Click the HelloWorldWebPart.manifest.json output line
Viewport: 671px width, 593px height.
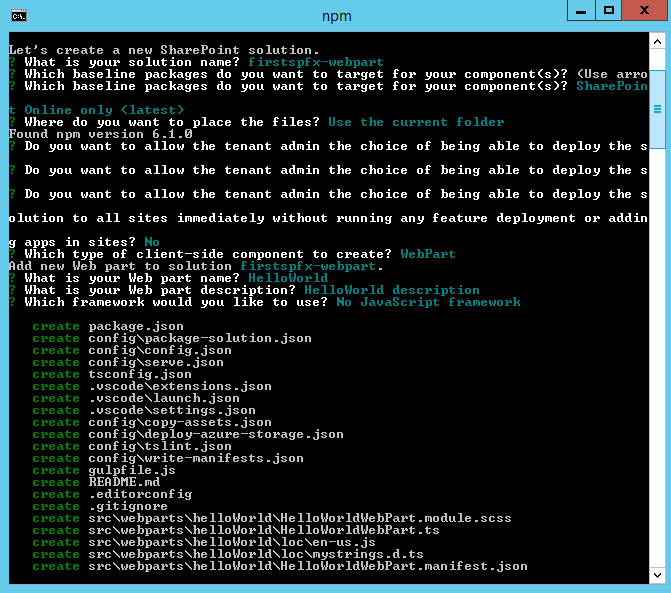(x=307, y=566)
